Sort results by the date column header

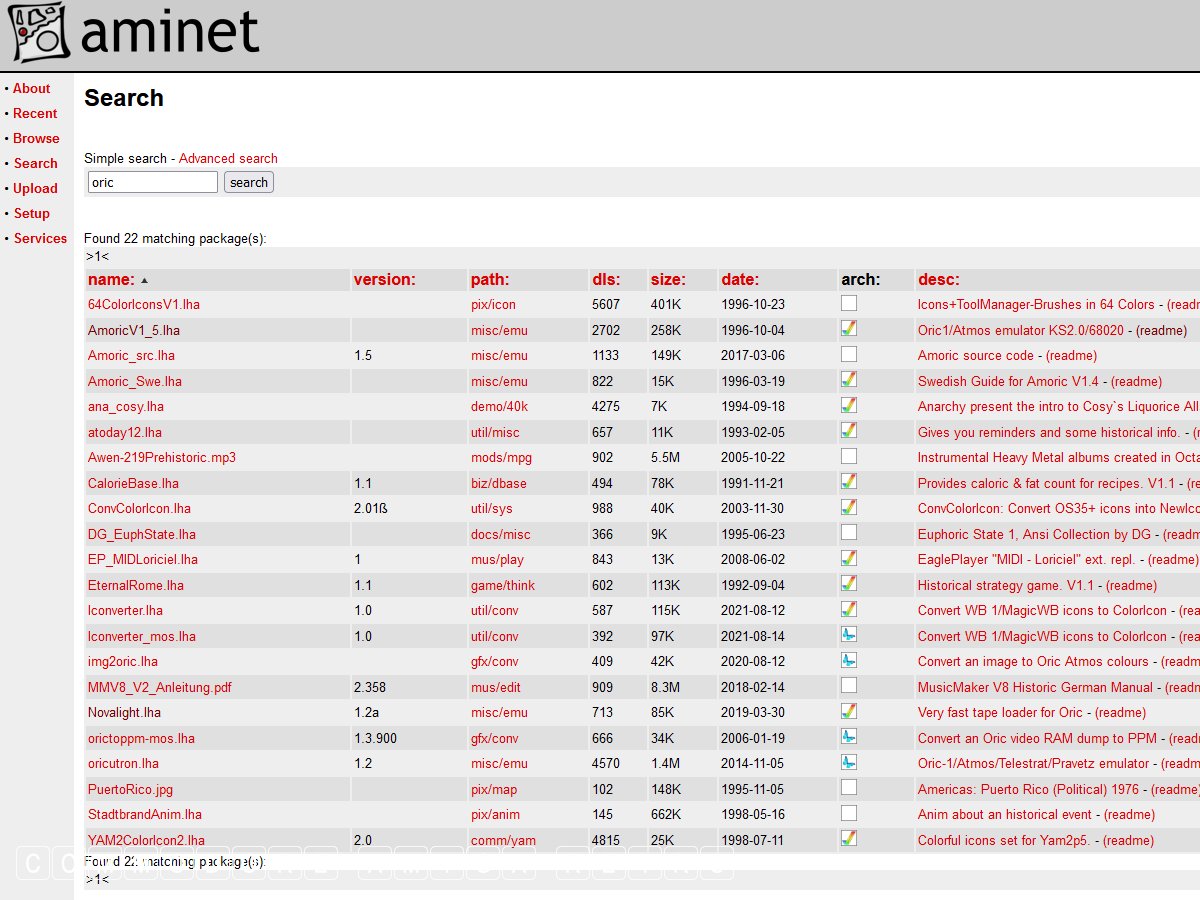[740, 280]
